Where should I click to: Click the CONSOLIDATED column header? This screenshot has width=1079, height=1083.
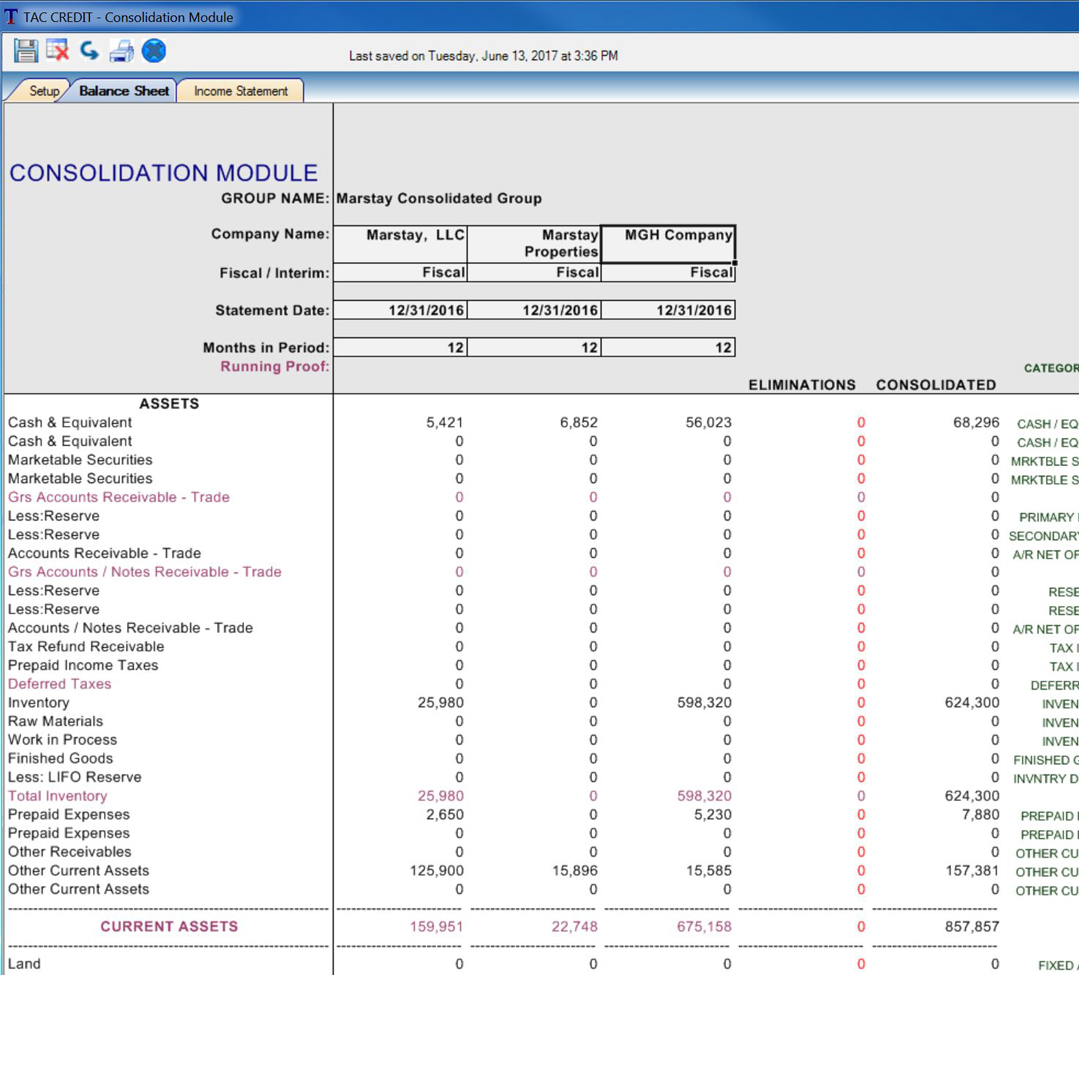point(936,385)
